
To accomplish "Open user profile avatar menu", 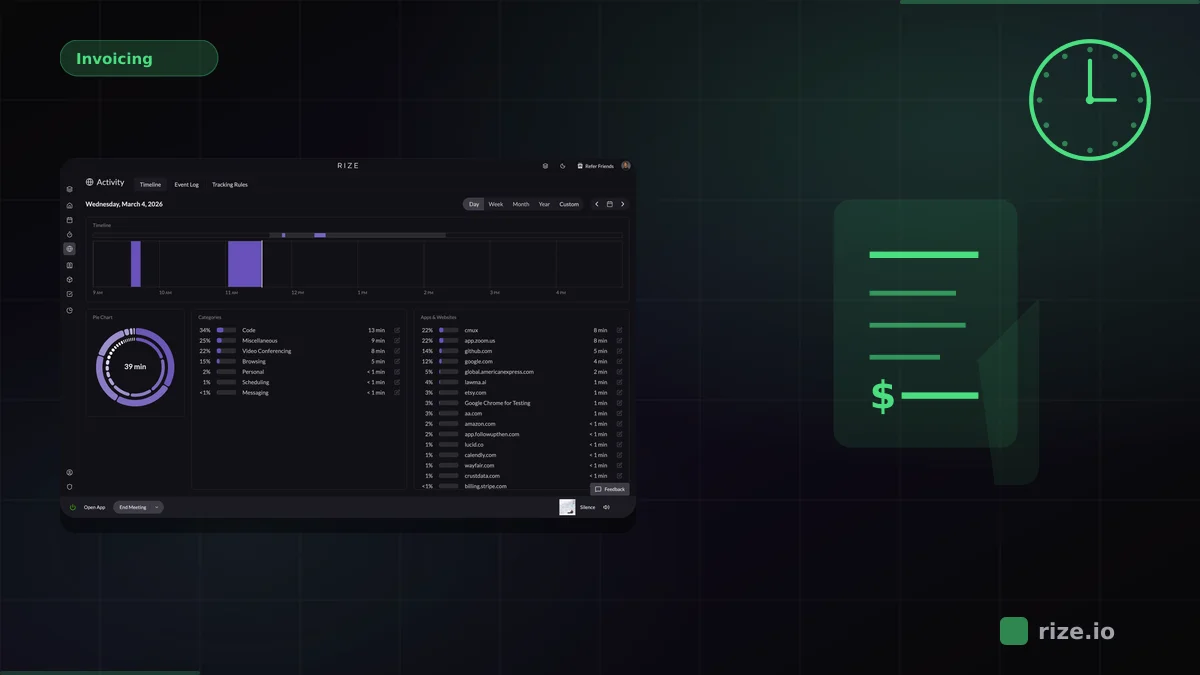I will (x=626, y=166).
